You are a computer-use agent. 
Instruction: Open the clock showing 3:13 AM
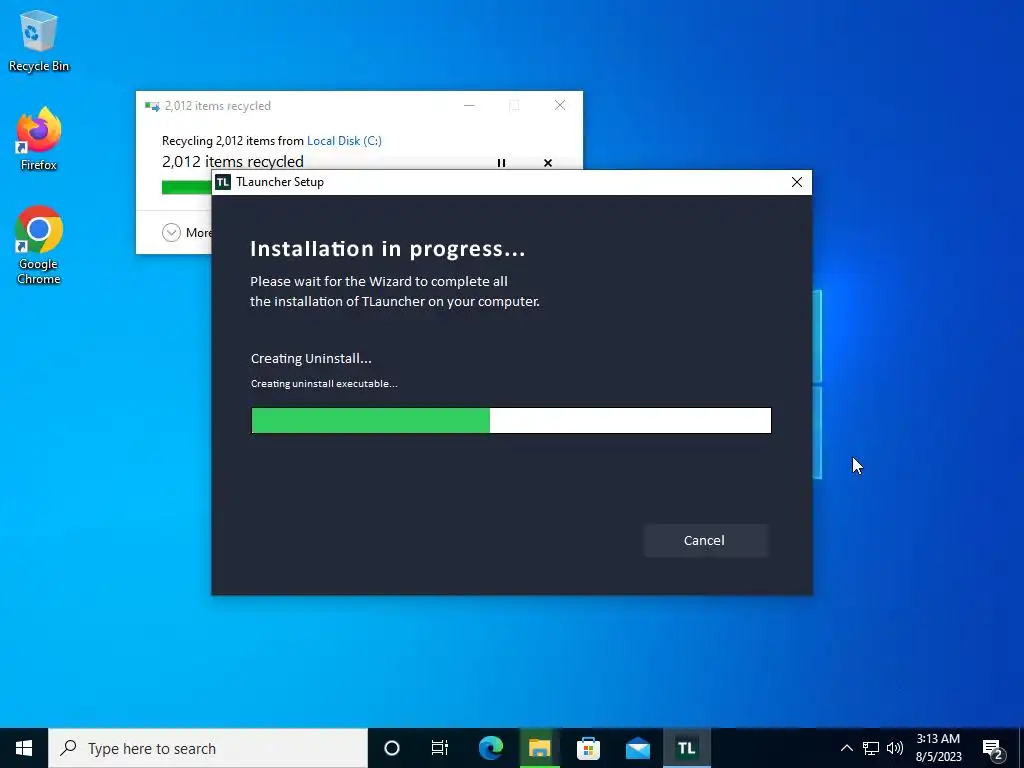coord(938,748)
